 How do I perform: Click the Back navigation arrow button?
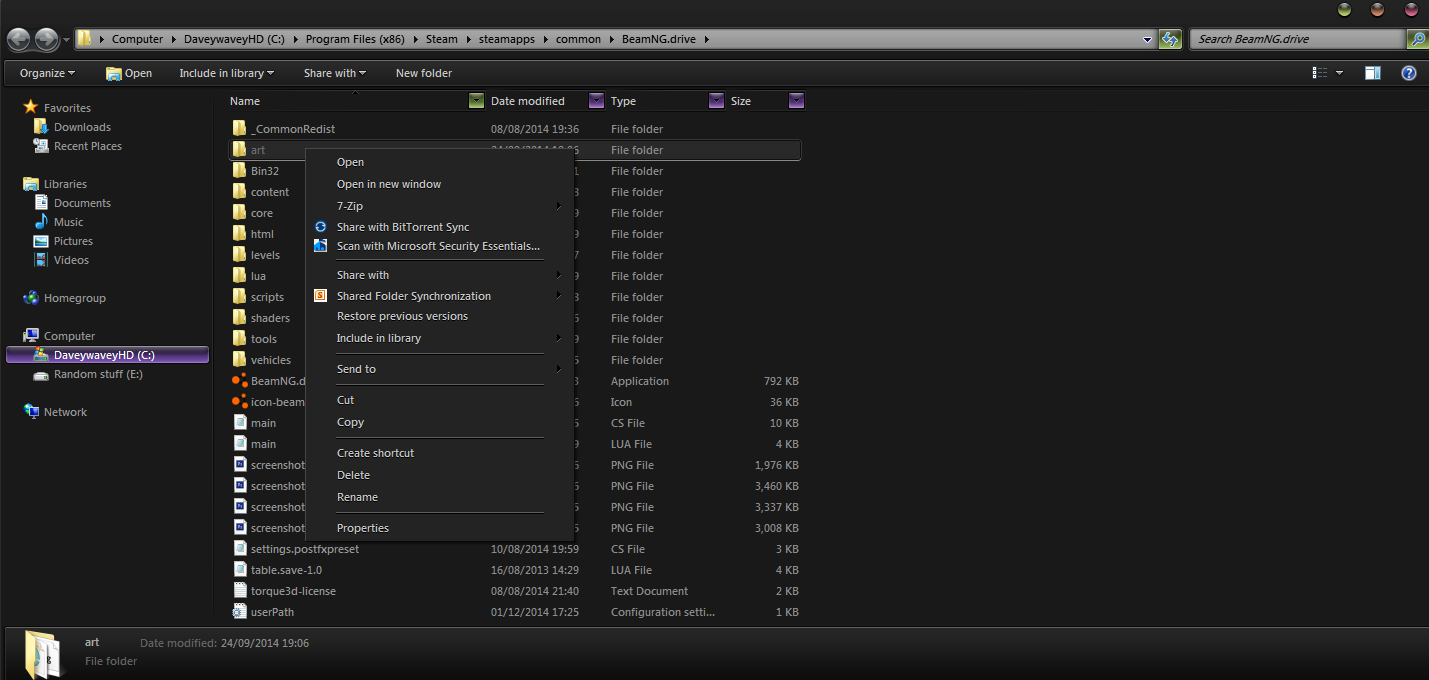pyautogui.click(x=19, y=39)
